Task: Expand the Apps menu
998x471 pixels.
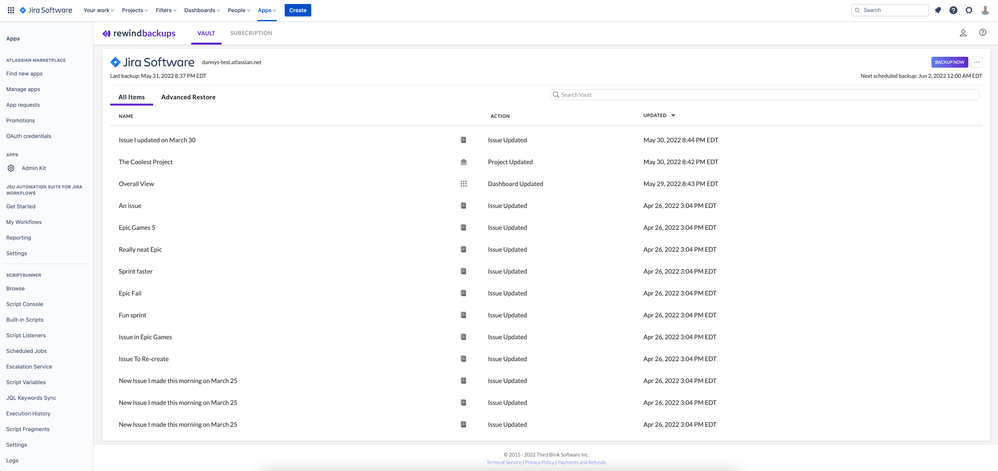Action: pos(267,10)
